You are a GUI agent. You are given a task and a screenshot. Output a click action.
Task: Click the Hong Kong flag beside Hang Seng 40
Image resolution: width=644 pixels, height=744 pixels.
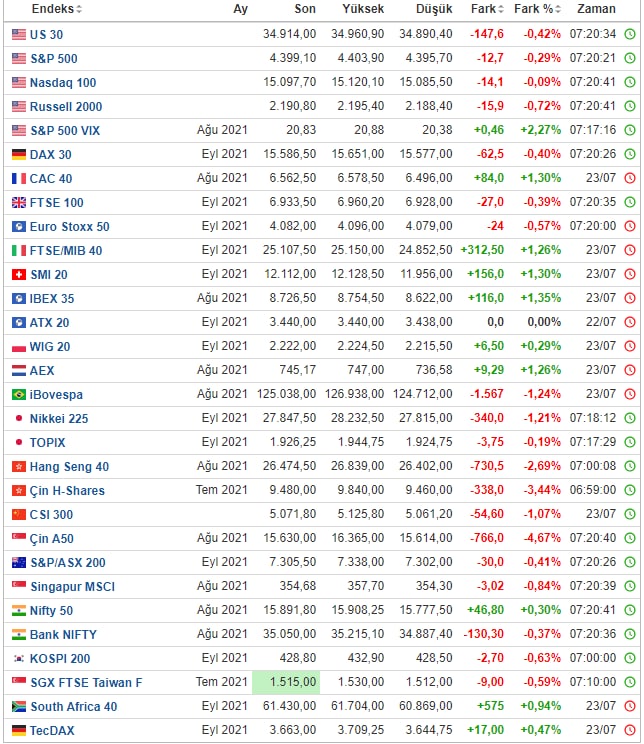19,466
